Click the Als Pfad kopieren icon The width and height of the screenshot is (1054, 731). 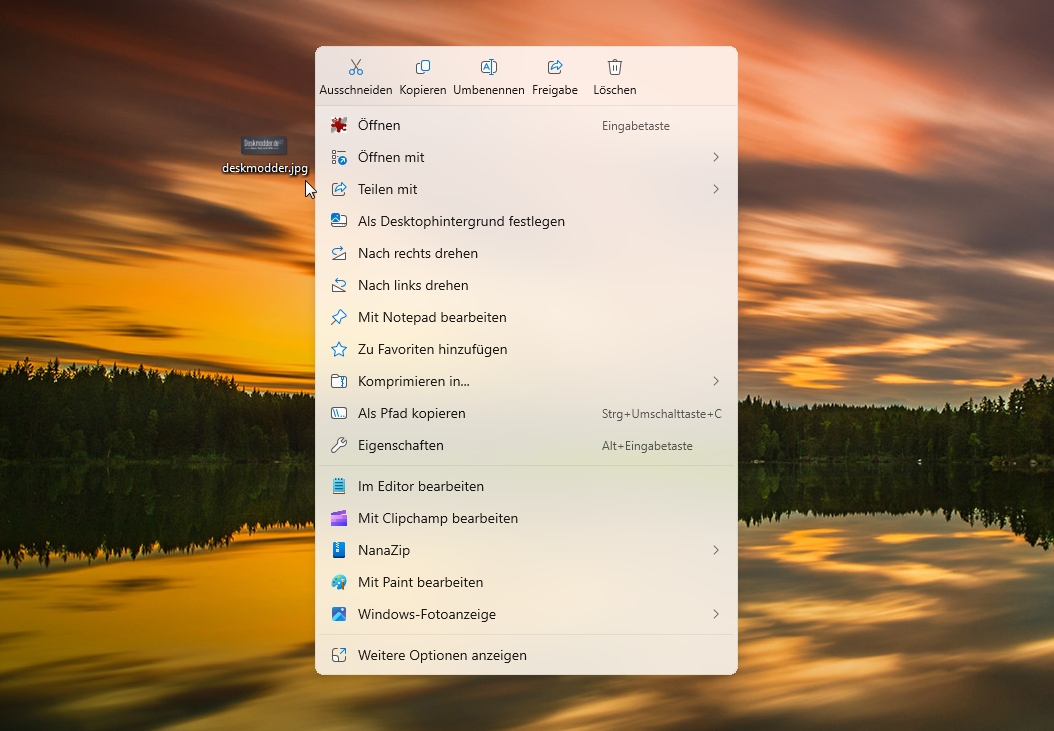[339, 414]
